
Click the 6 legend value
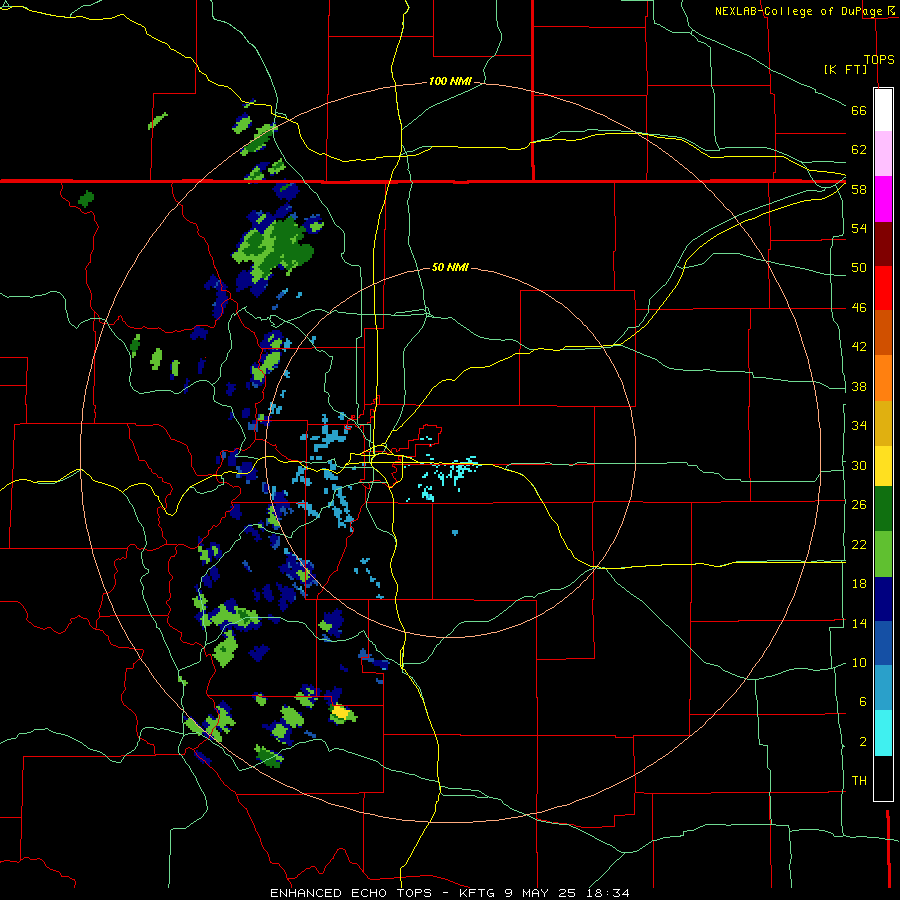click(x=862, y=701)
